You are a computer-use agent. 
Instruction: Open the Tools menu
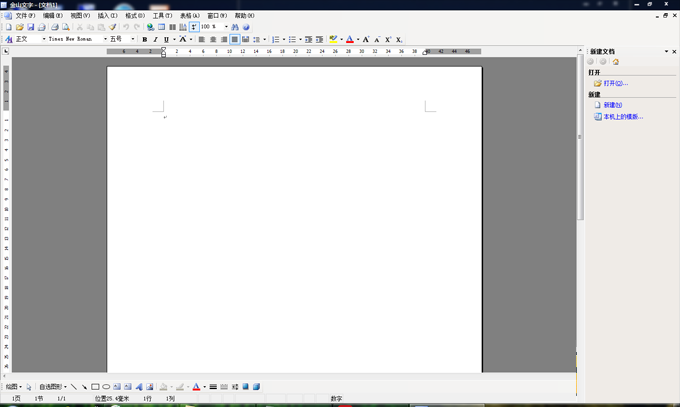162,16
